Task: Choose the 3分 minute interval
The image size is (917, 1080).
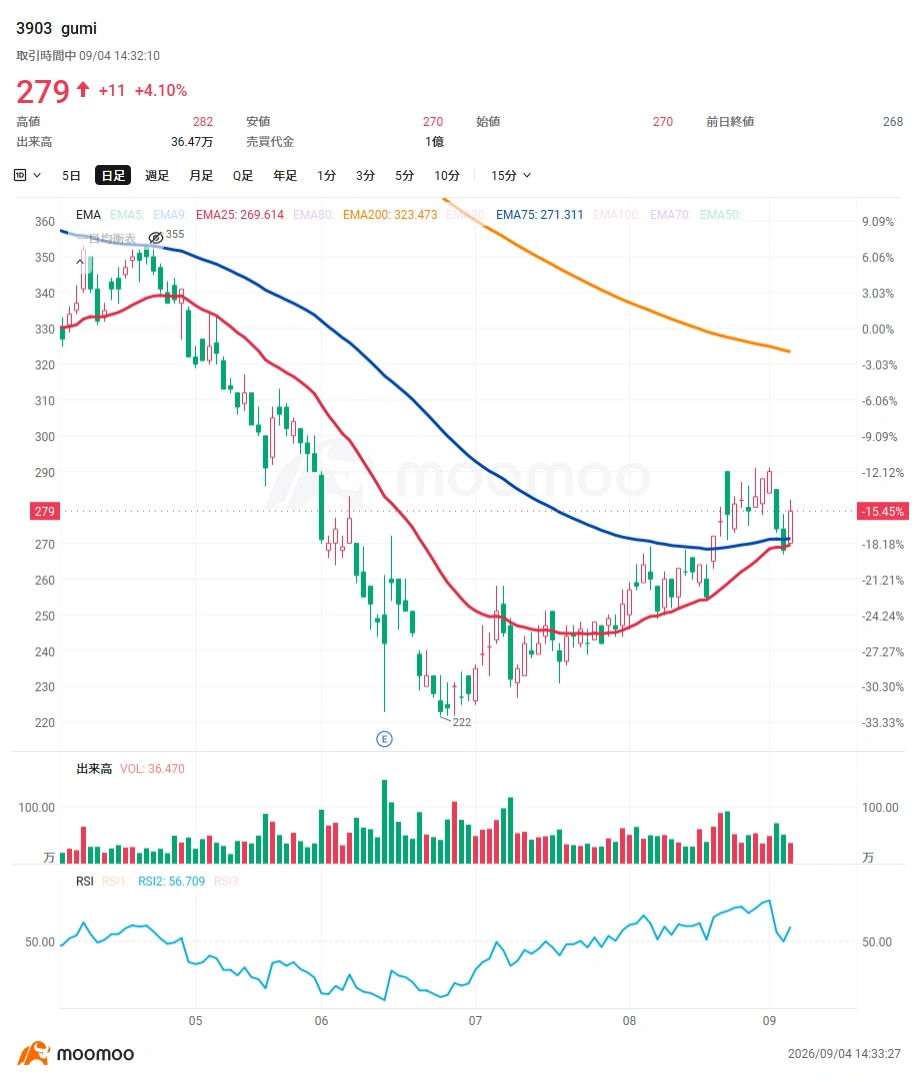Action: (x=365, y=176)
